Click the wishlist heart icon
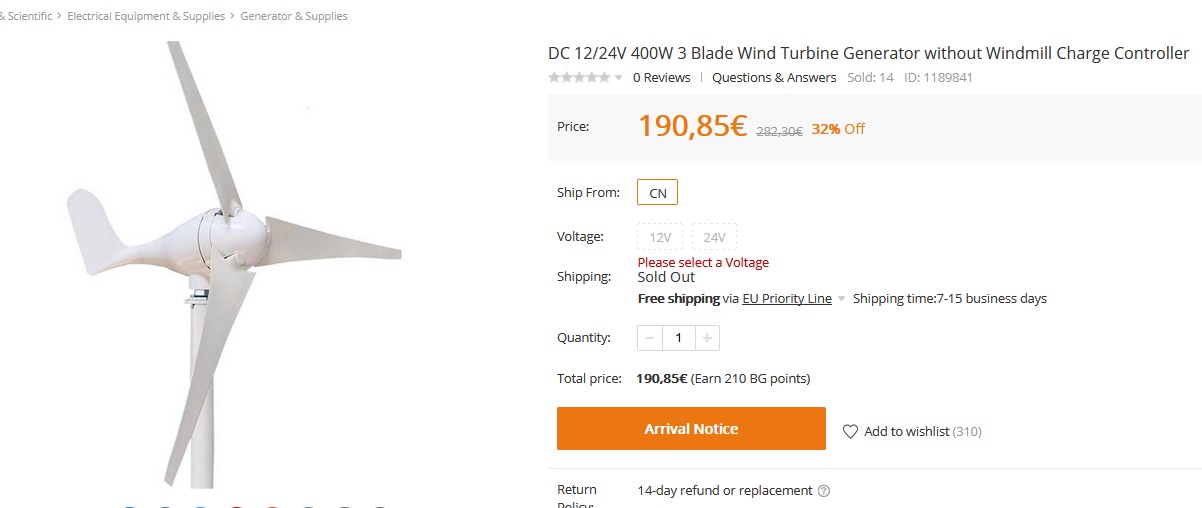1202x508 pixels. (850, 431)
